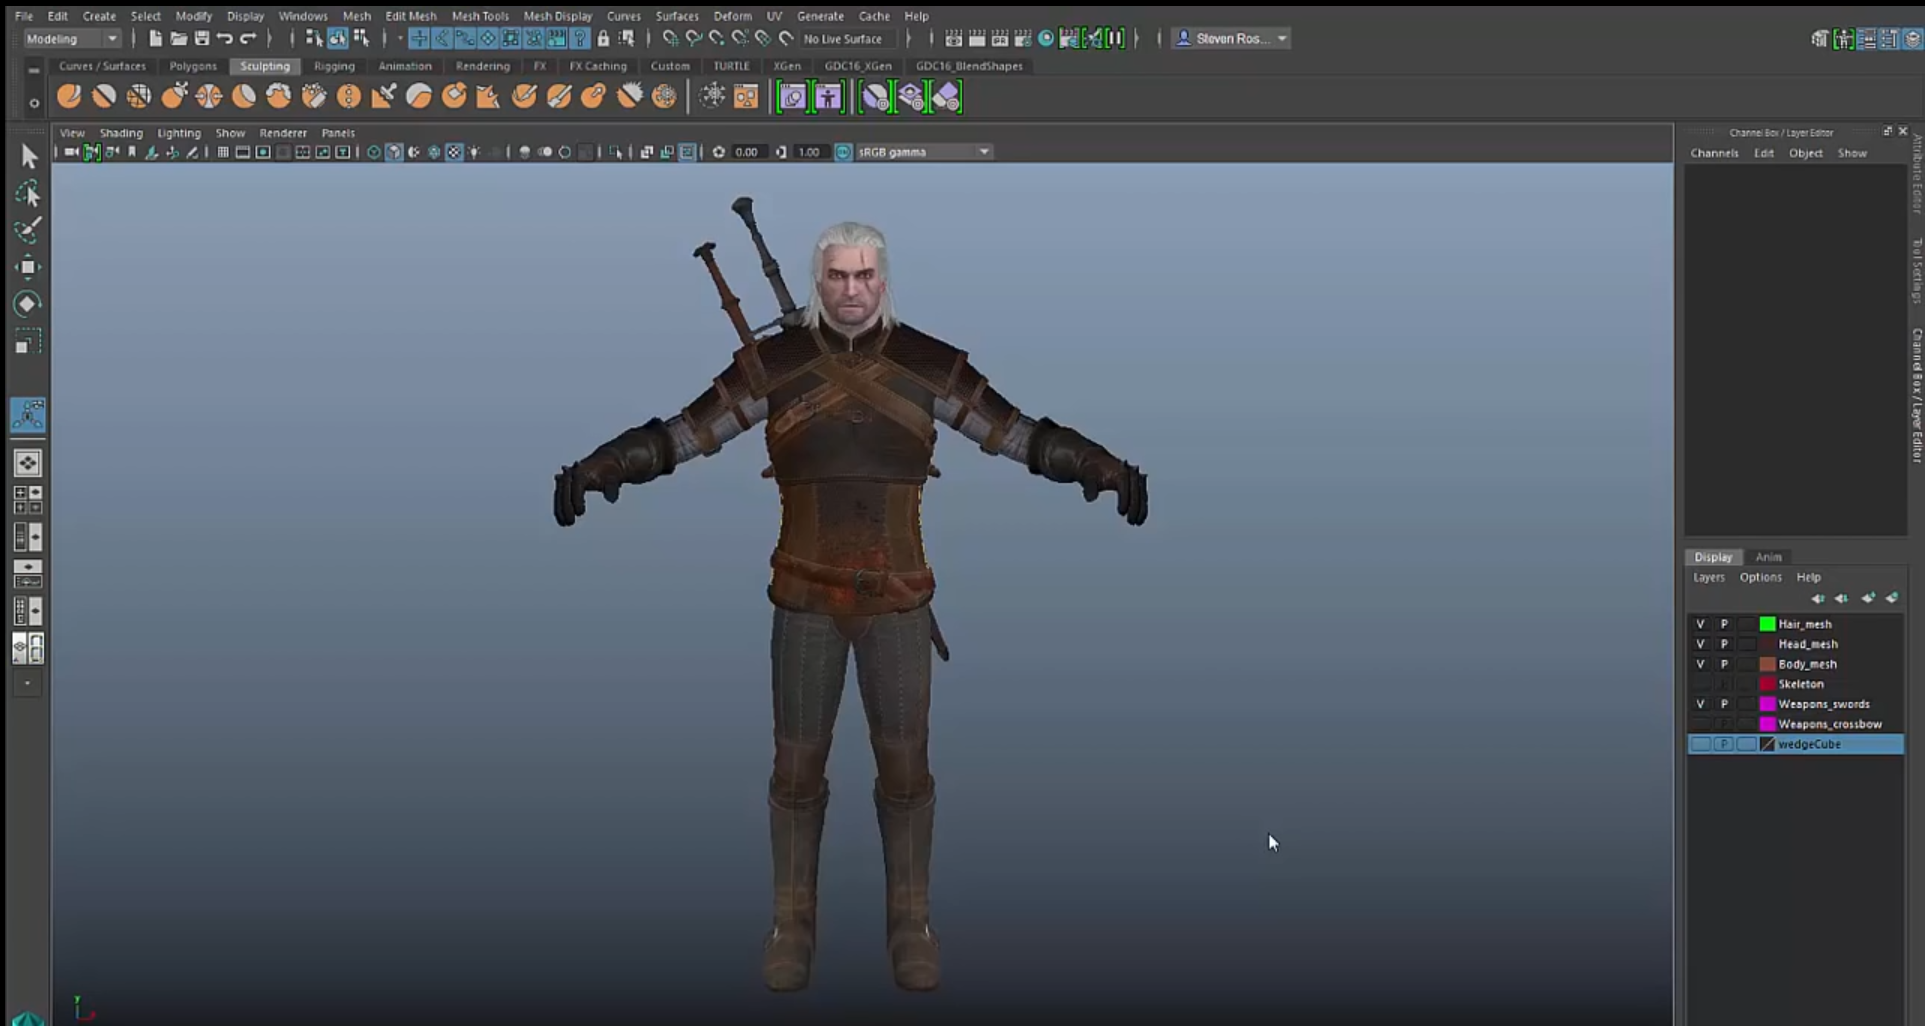Toggle visibility of Body_mesh layer
This screenshot has width=1925, height=1026.
pos(1700,664)
